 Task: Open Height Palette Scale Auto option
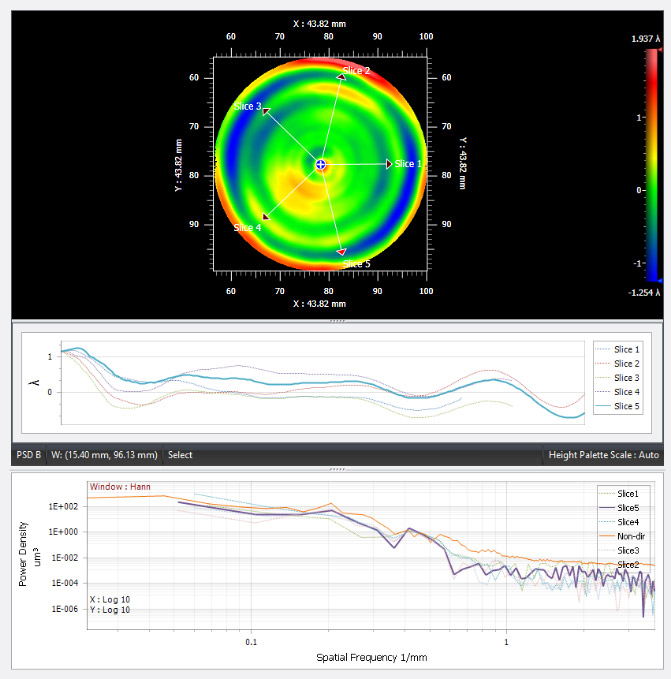(602, 455)
